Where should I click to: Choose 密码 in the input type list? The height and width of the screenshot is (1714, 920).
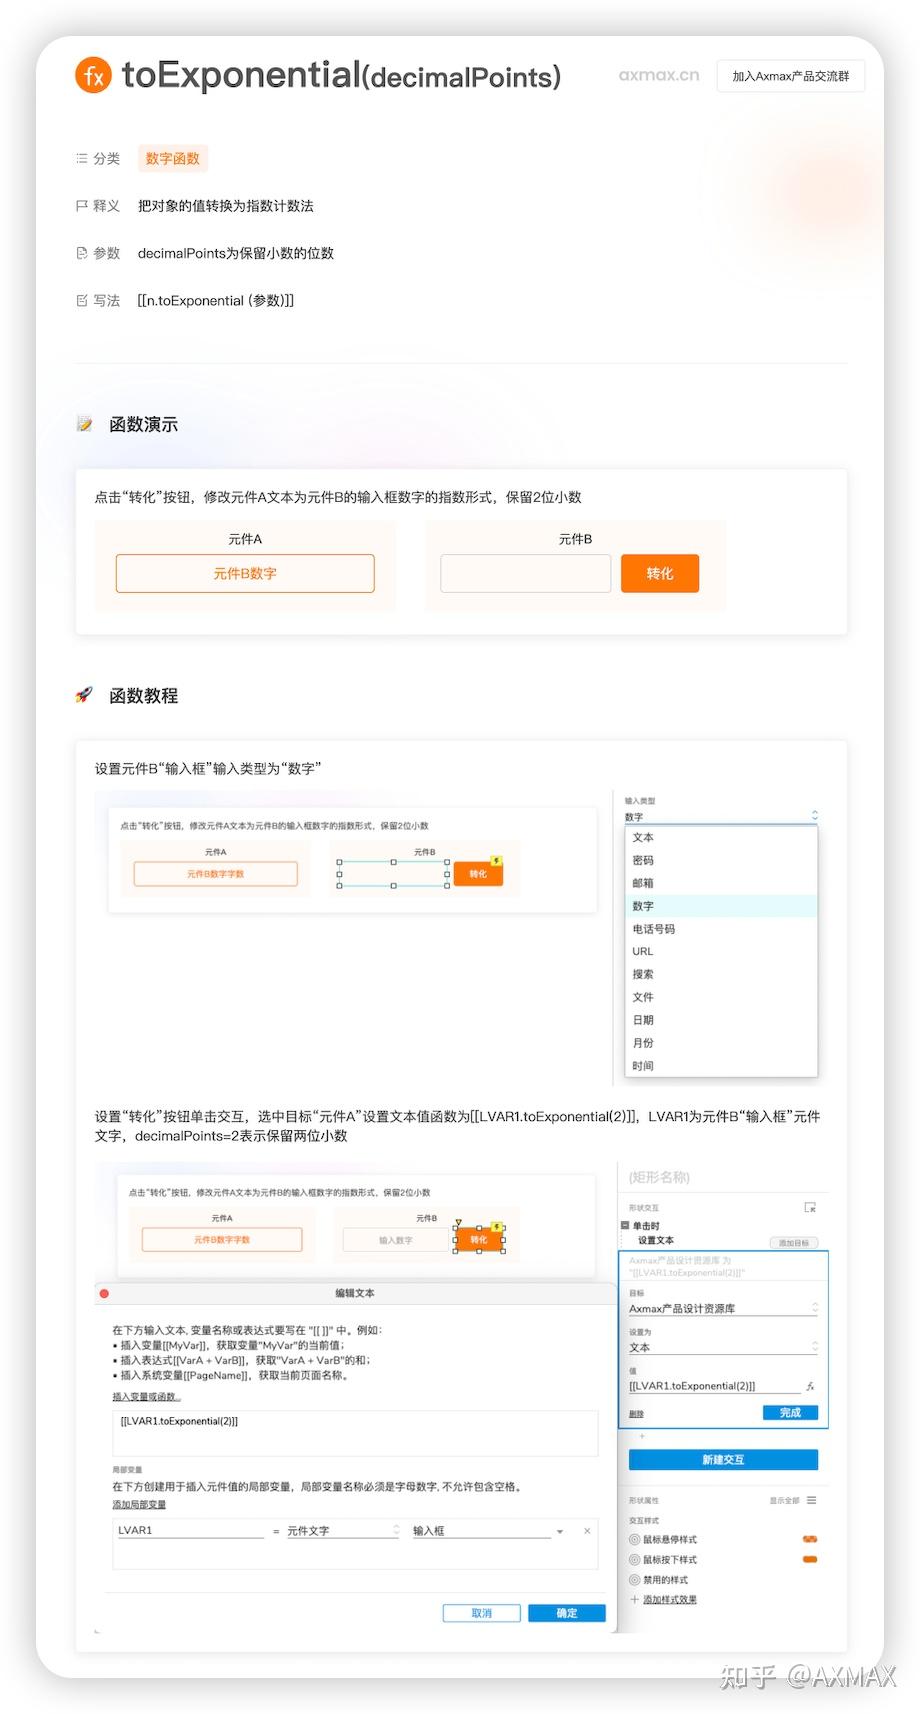point(721,860)
